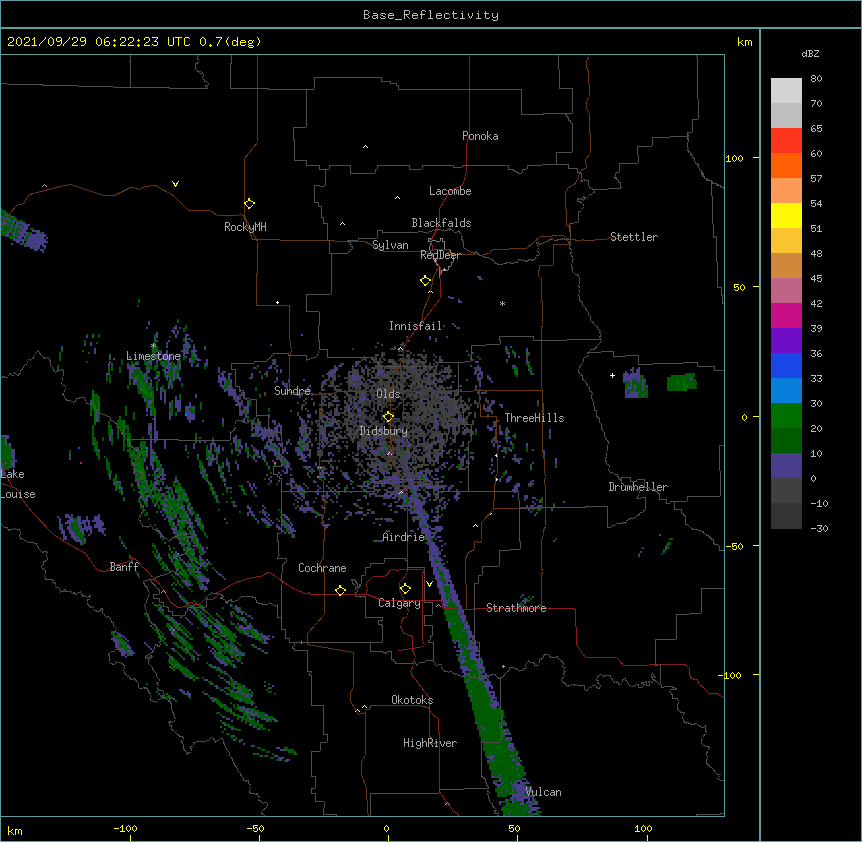Click the yellow diamond marker north of Calgary
The height and width of the screenshot is (842, 862).
coord(405,589)
